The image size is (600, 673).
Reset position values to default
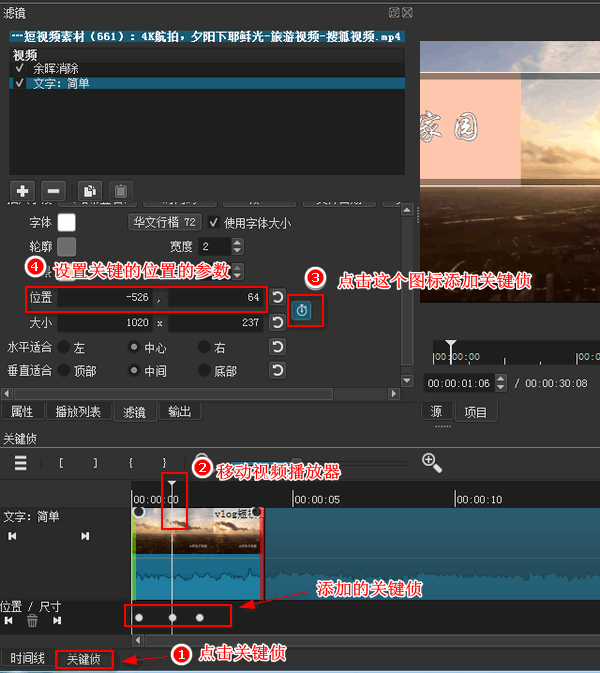pyautogui.click(x=278, y=297)
